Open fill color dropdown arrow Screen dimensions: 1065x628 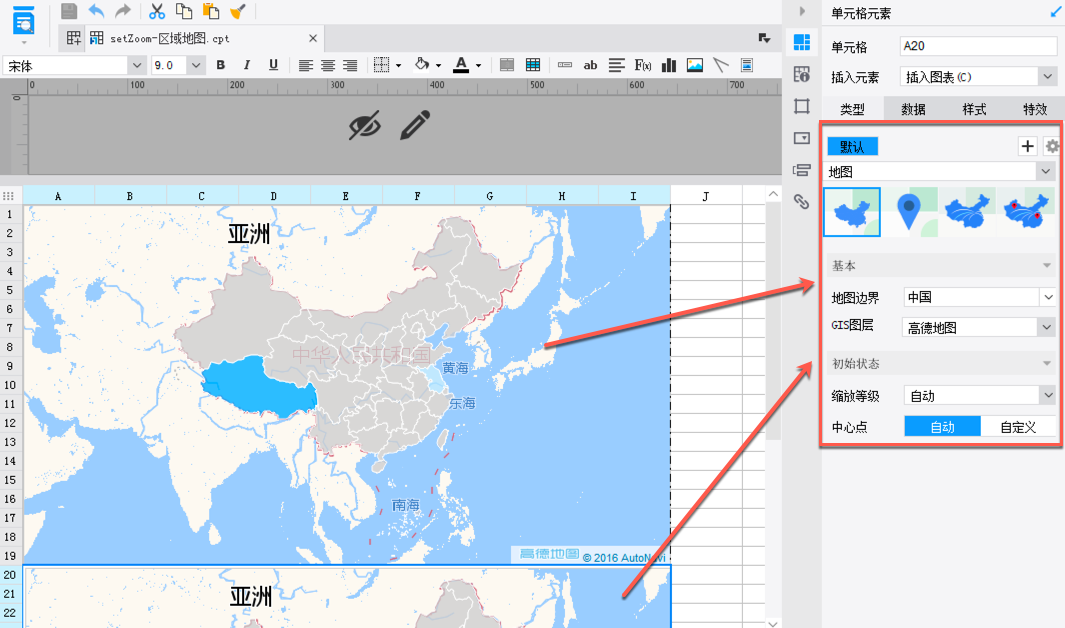pos(438,66)
